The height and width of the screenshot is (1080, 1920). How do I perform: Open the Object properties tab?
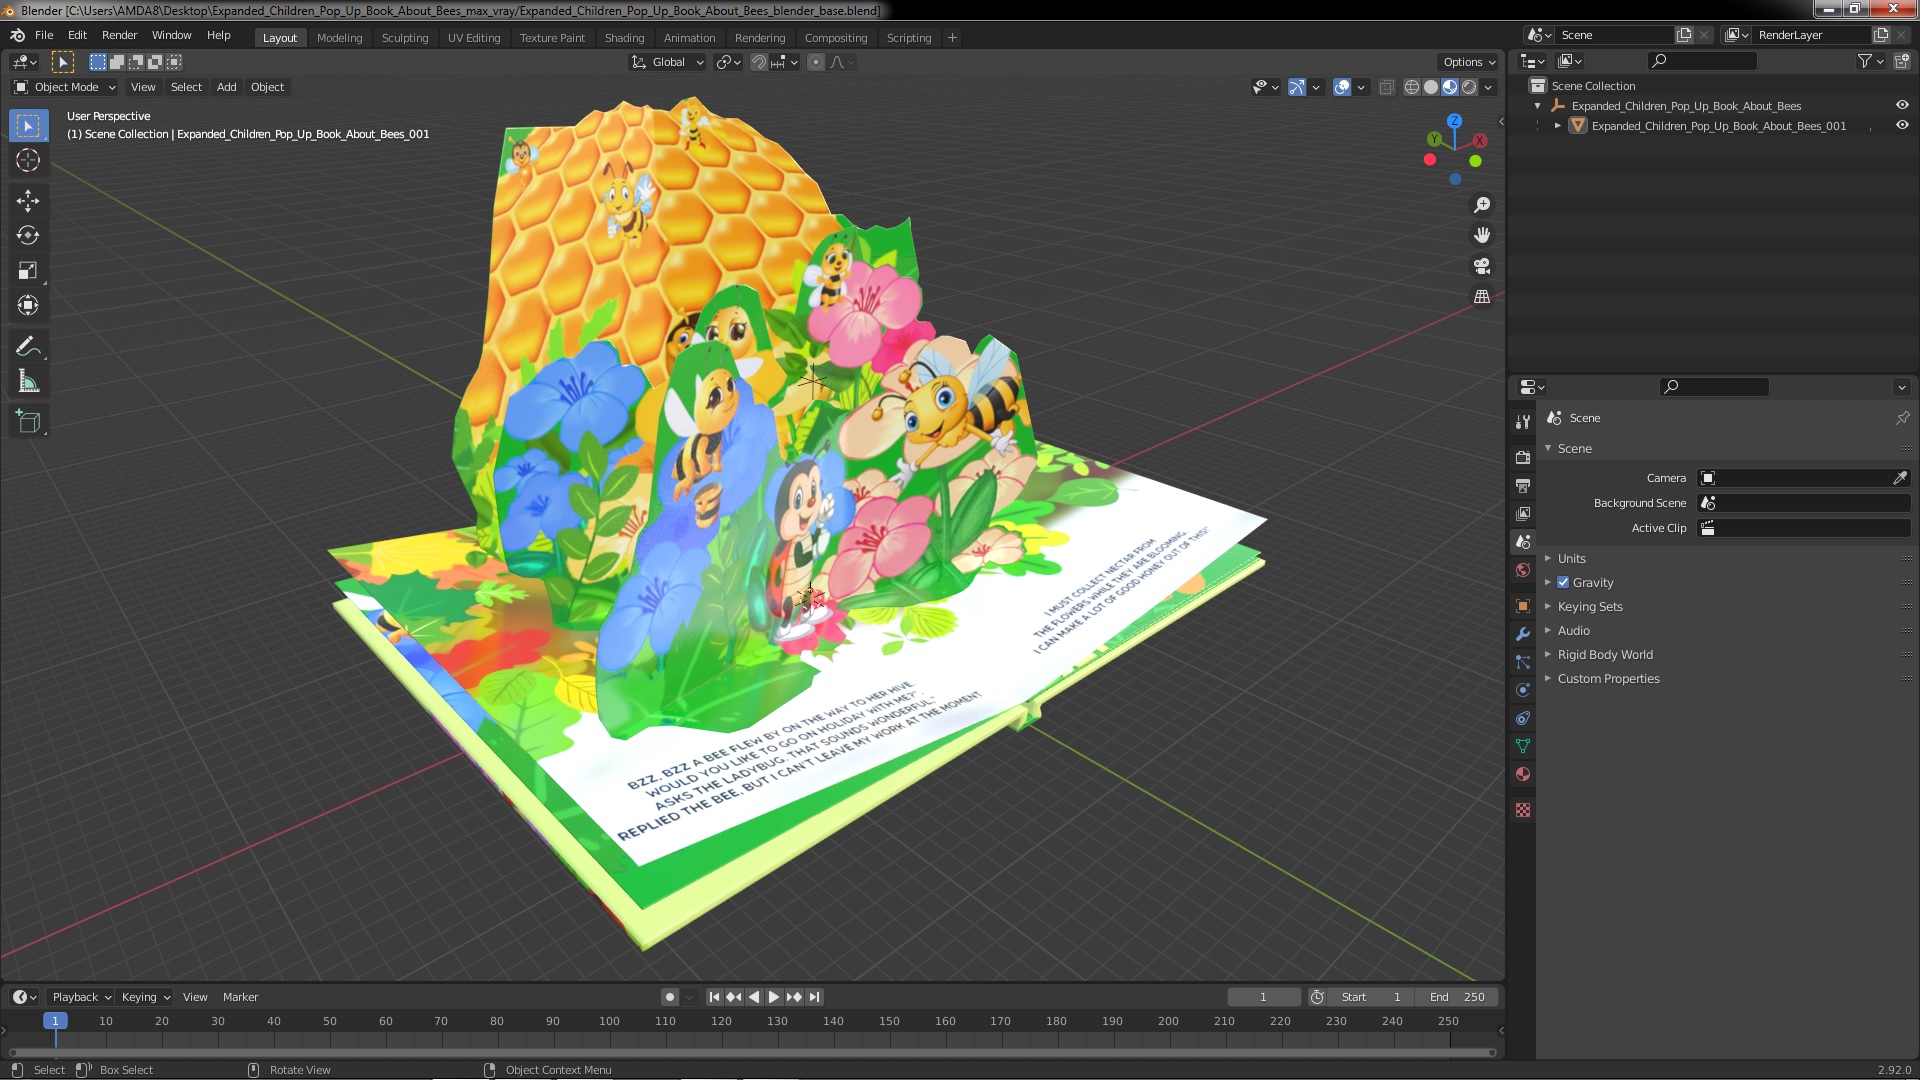coord(1523,606)
